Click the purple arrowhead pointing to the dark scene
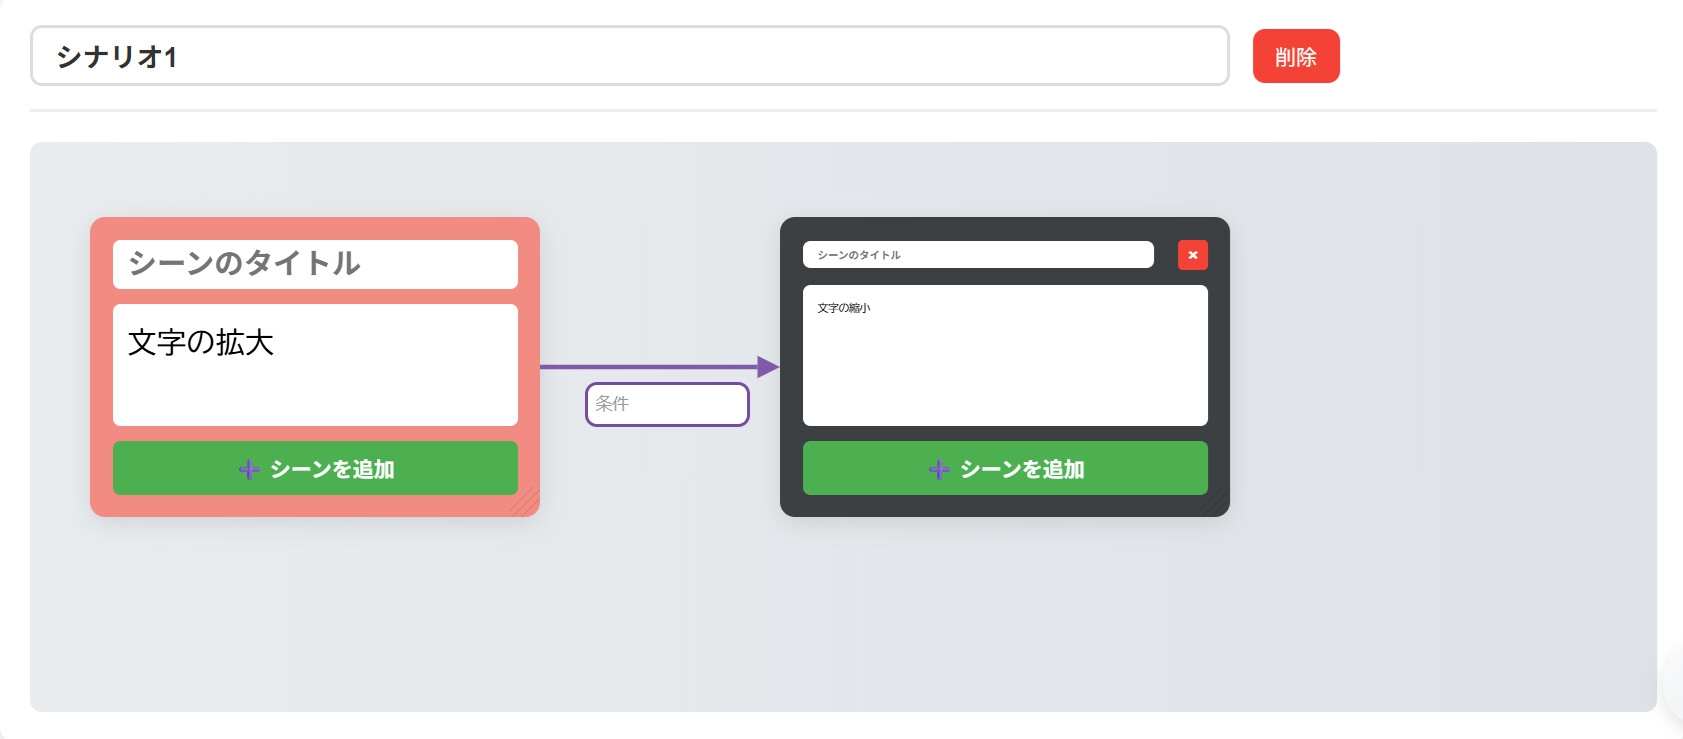 (767, 367)
